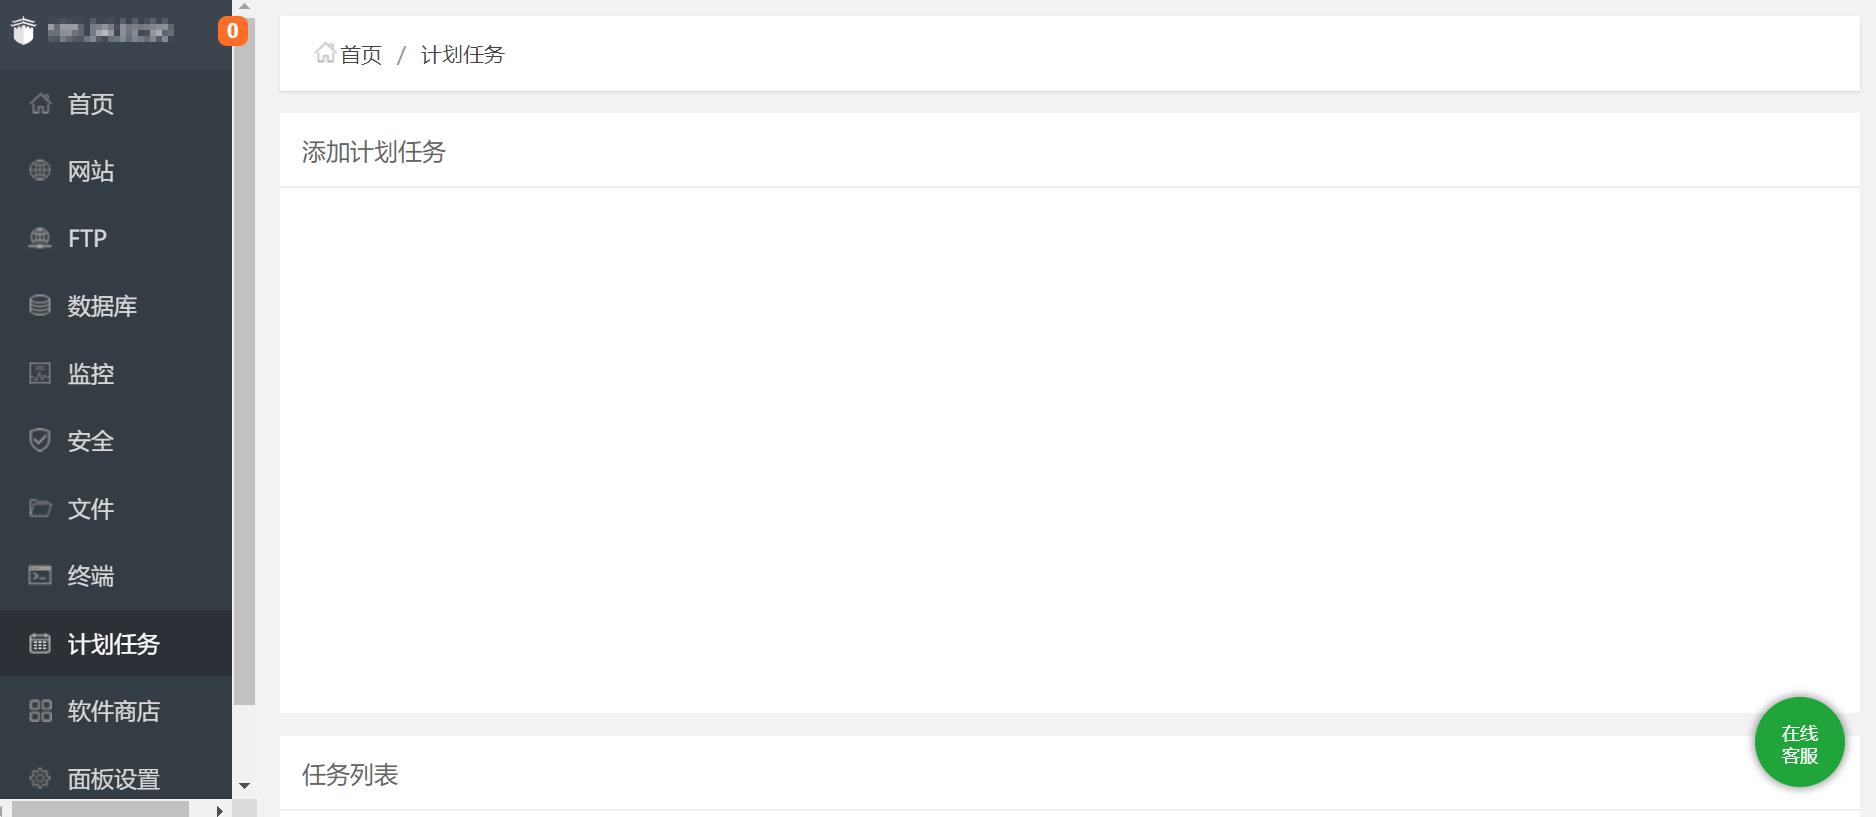
Task: Open the 软件商店 menu item
Action: (116, 711)
